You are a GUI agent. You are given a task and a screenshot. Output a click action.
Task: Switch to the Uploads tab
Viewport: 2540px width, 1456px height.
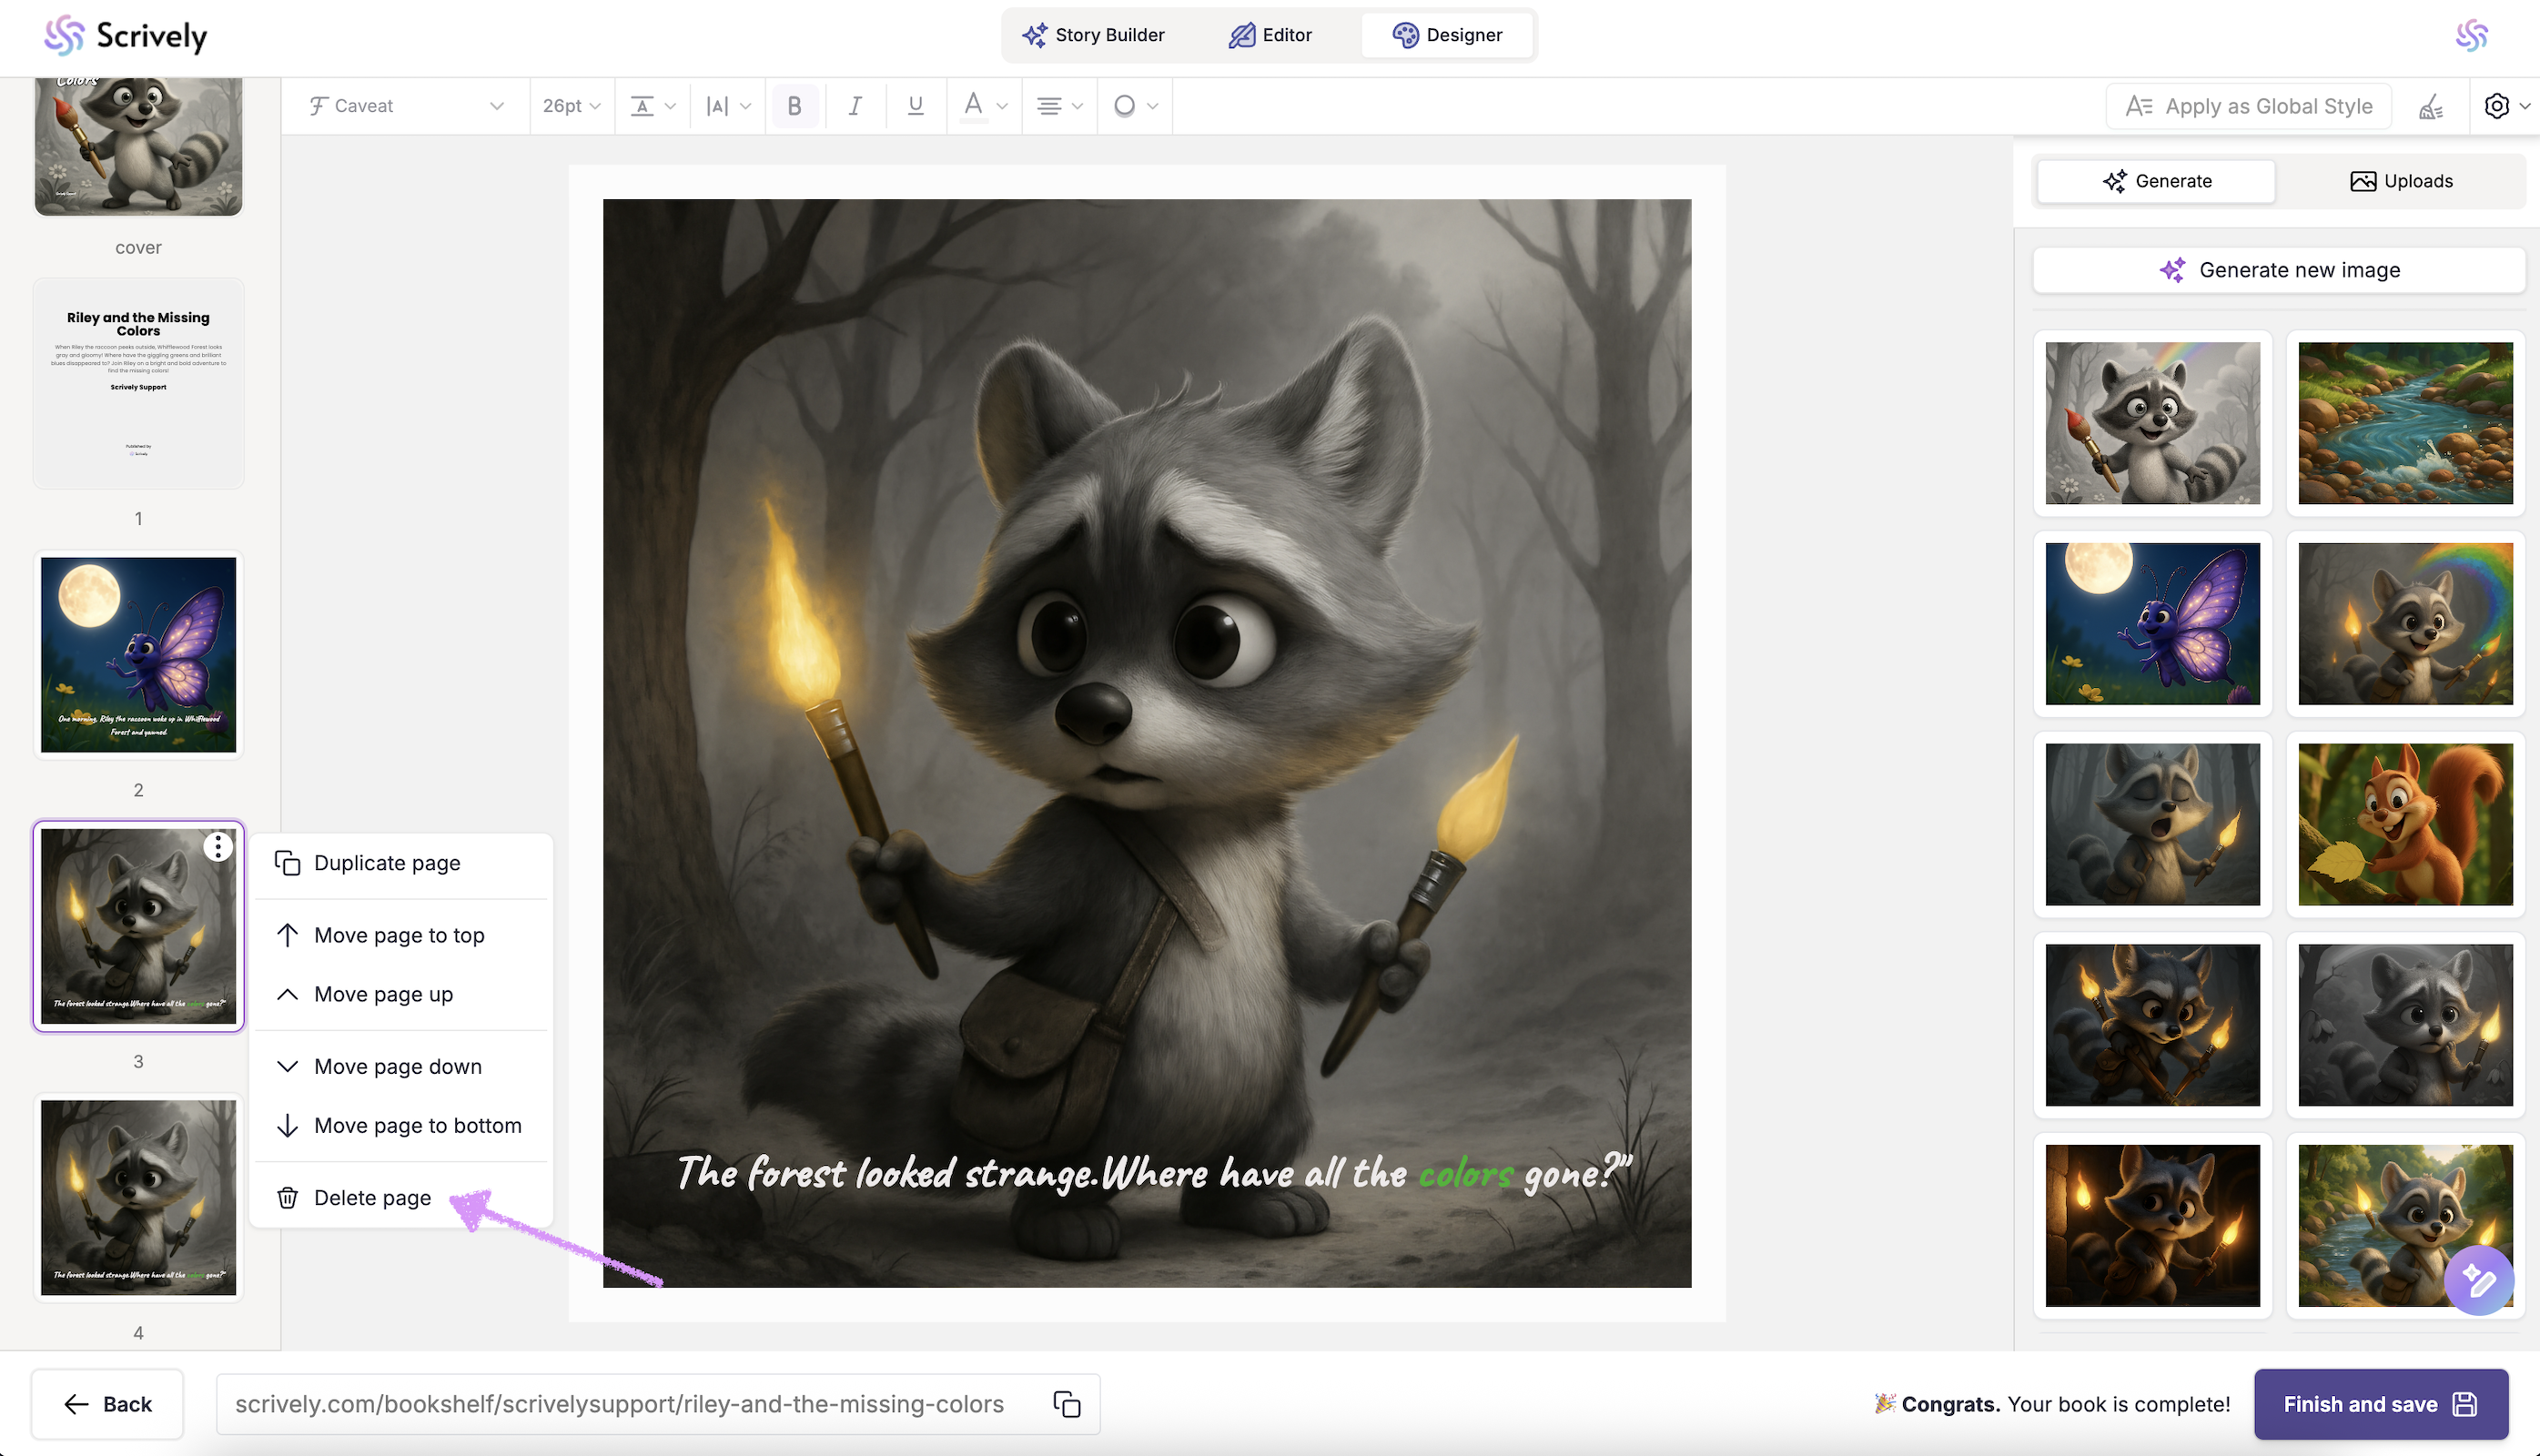coord(2400,181)
